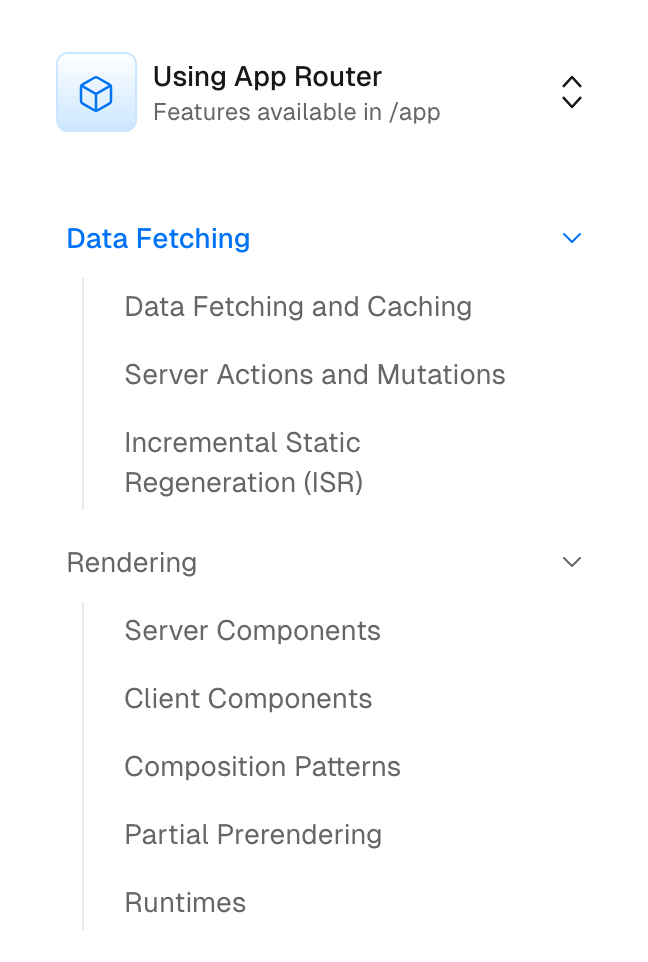Select the Rendering section heading
Screen dimensions: 648x962
coord(131,563)
